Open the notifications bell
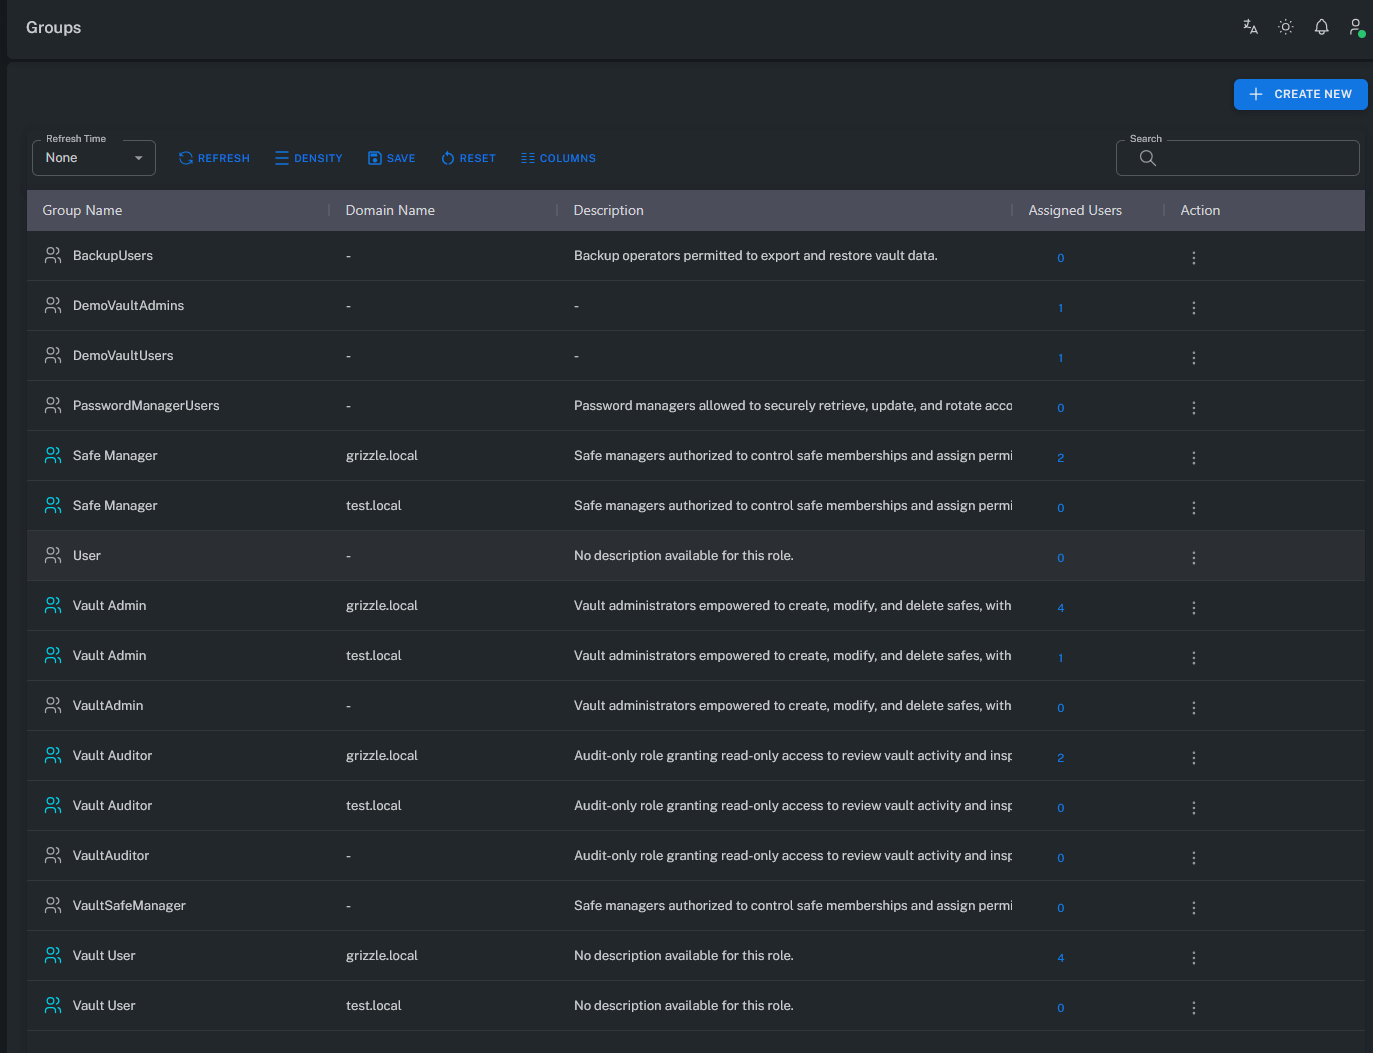 1321,27
